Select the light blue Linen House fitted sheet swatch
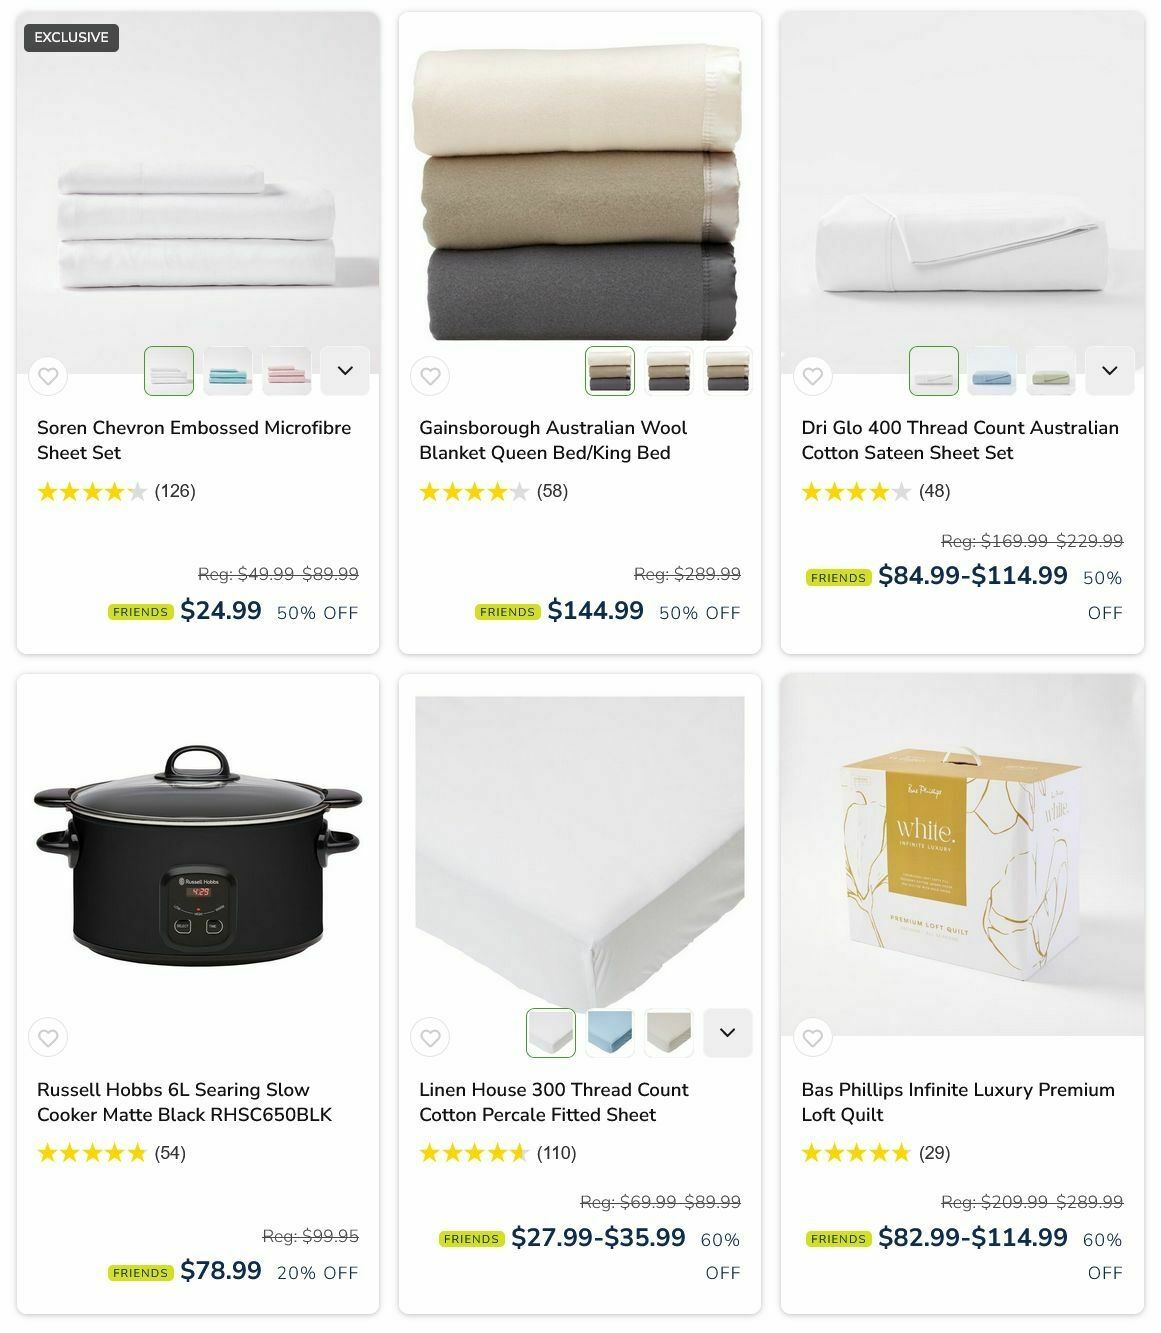Screen dimensions: 1161x1333 [610, 1033]
